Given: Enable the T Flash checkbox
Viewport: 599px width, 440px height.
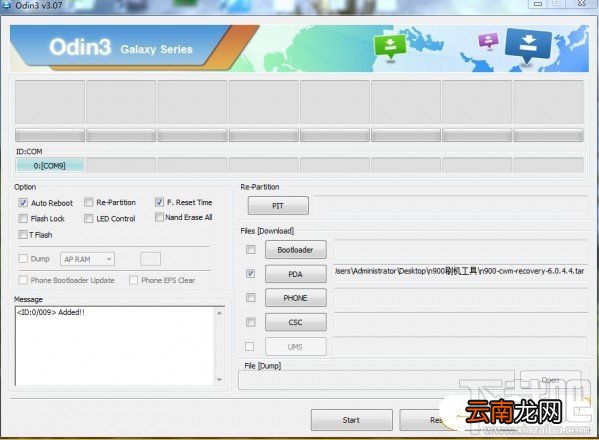Looking at the screenshot, I should tap(23, 235).
